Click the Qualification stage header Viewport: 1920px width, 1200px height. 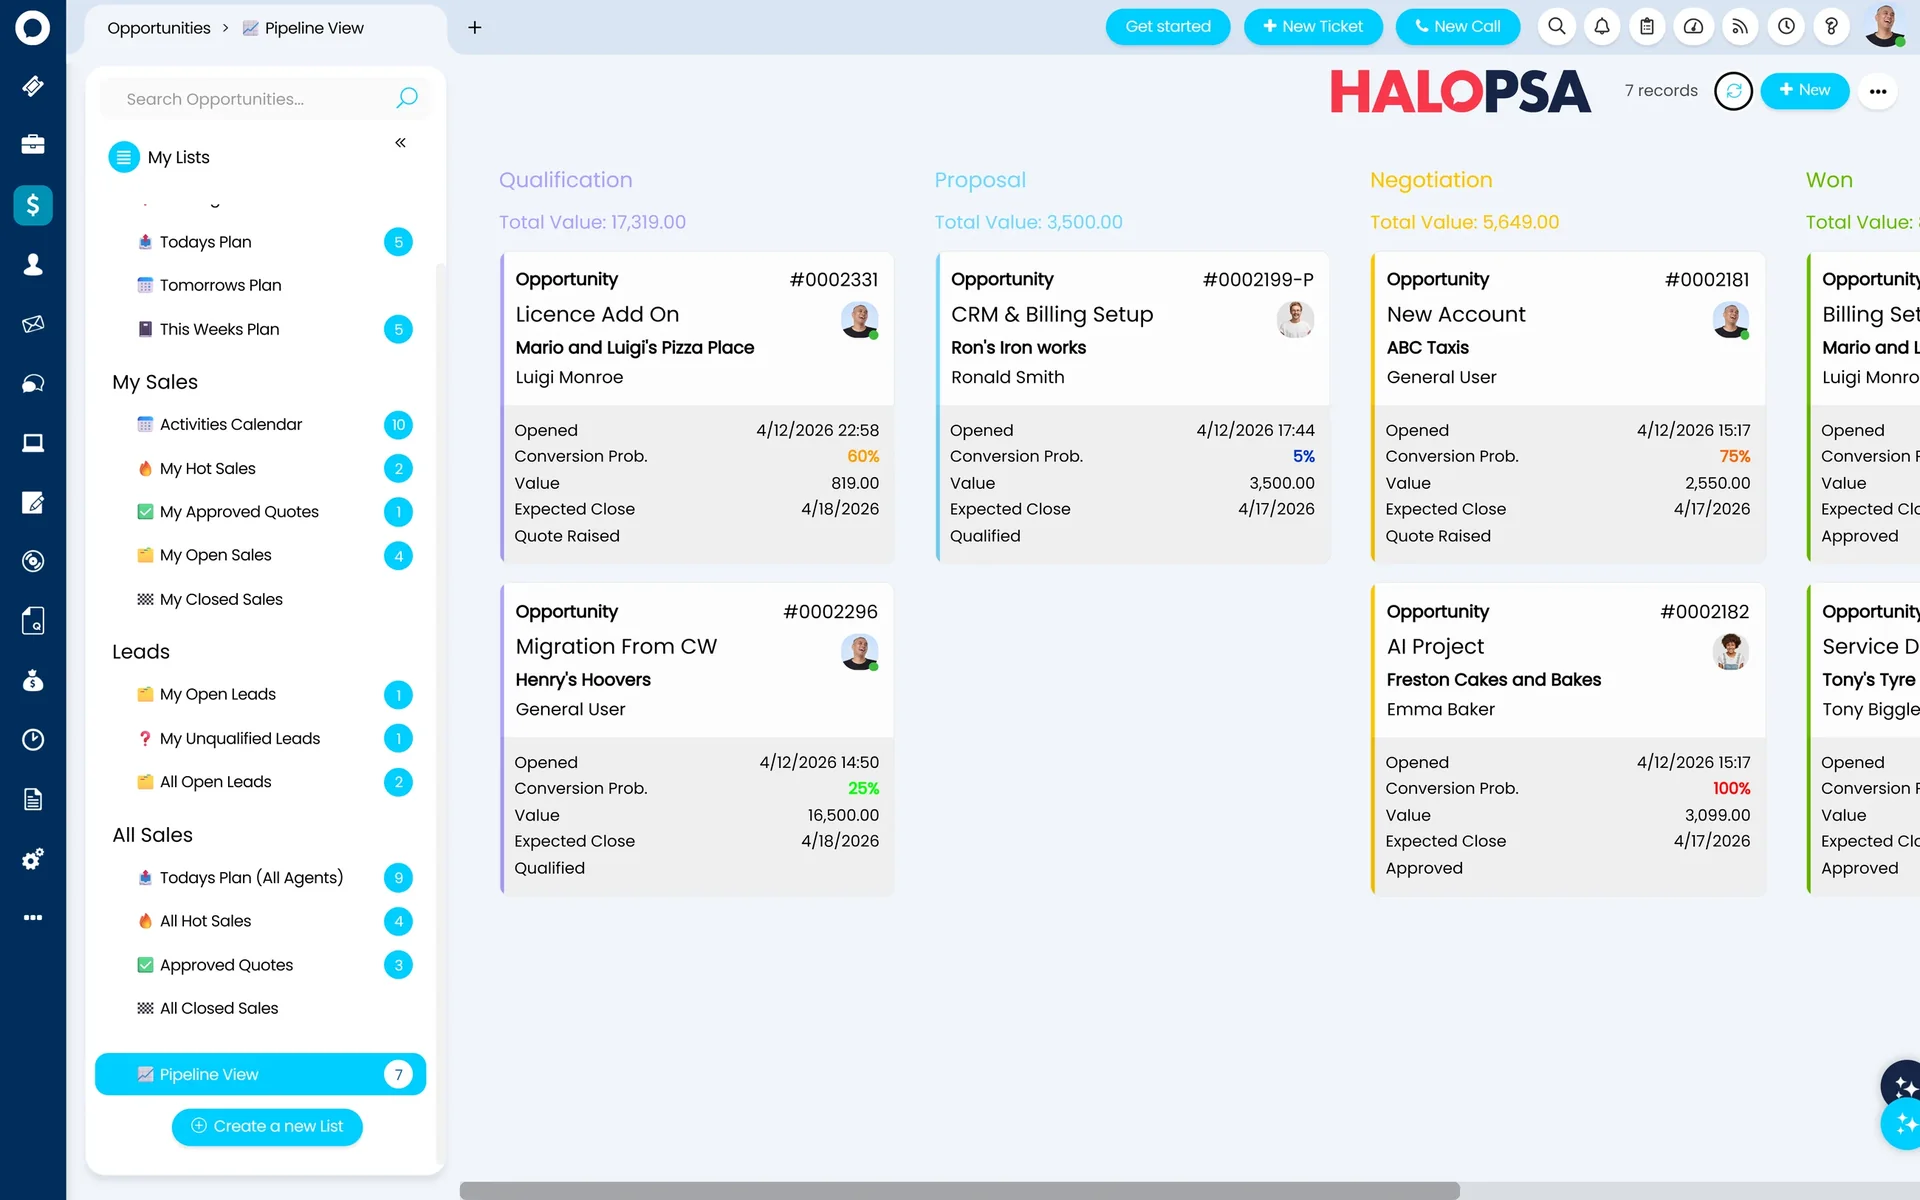pyautogui.click(x=566, y=180)
